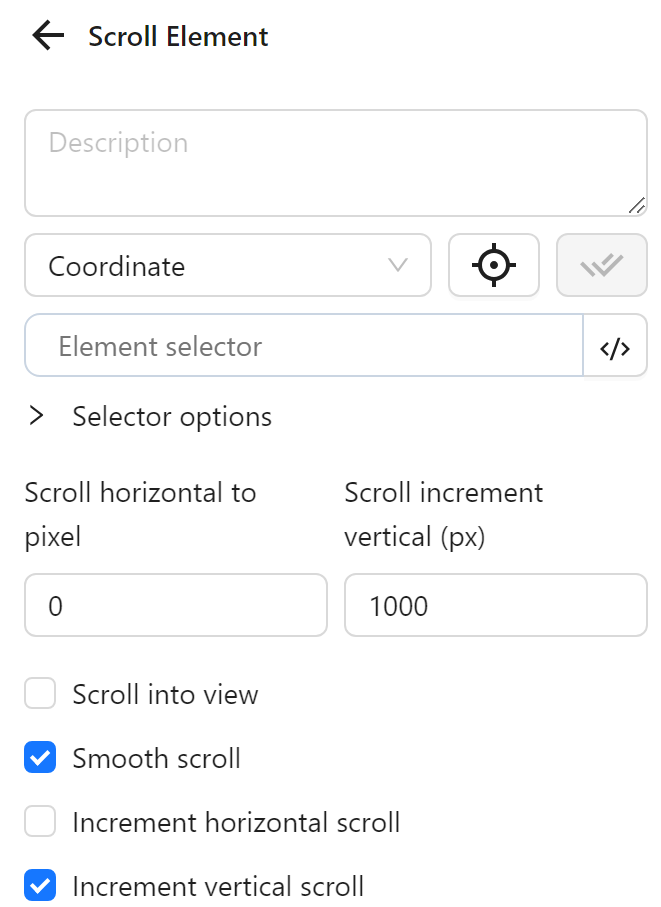Enable the Scroll into view checkbox
Image resolution: width=661 pixels, height=907 pixels.
40,693
